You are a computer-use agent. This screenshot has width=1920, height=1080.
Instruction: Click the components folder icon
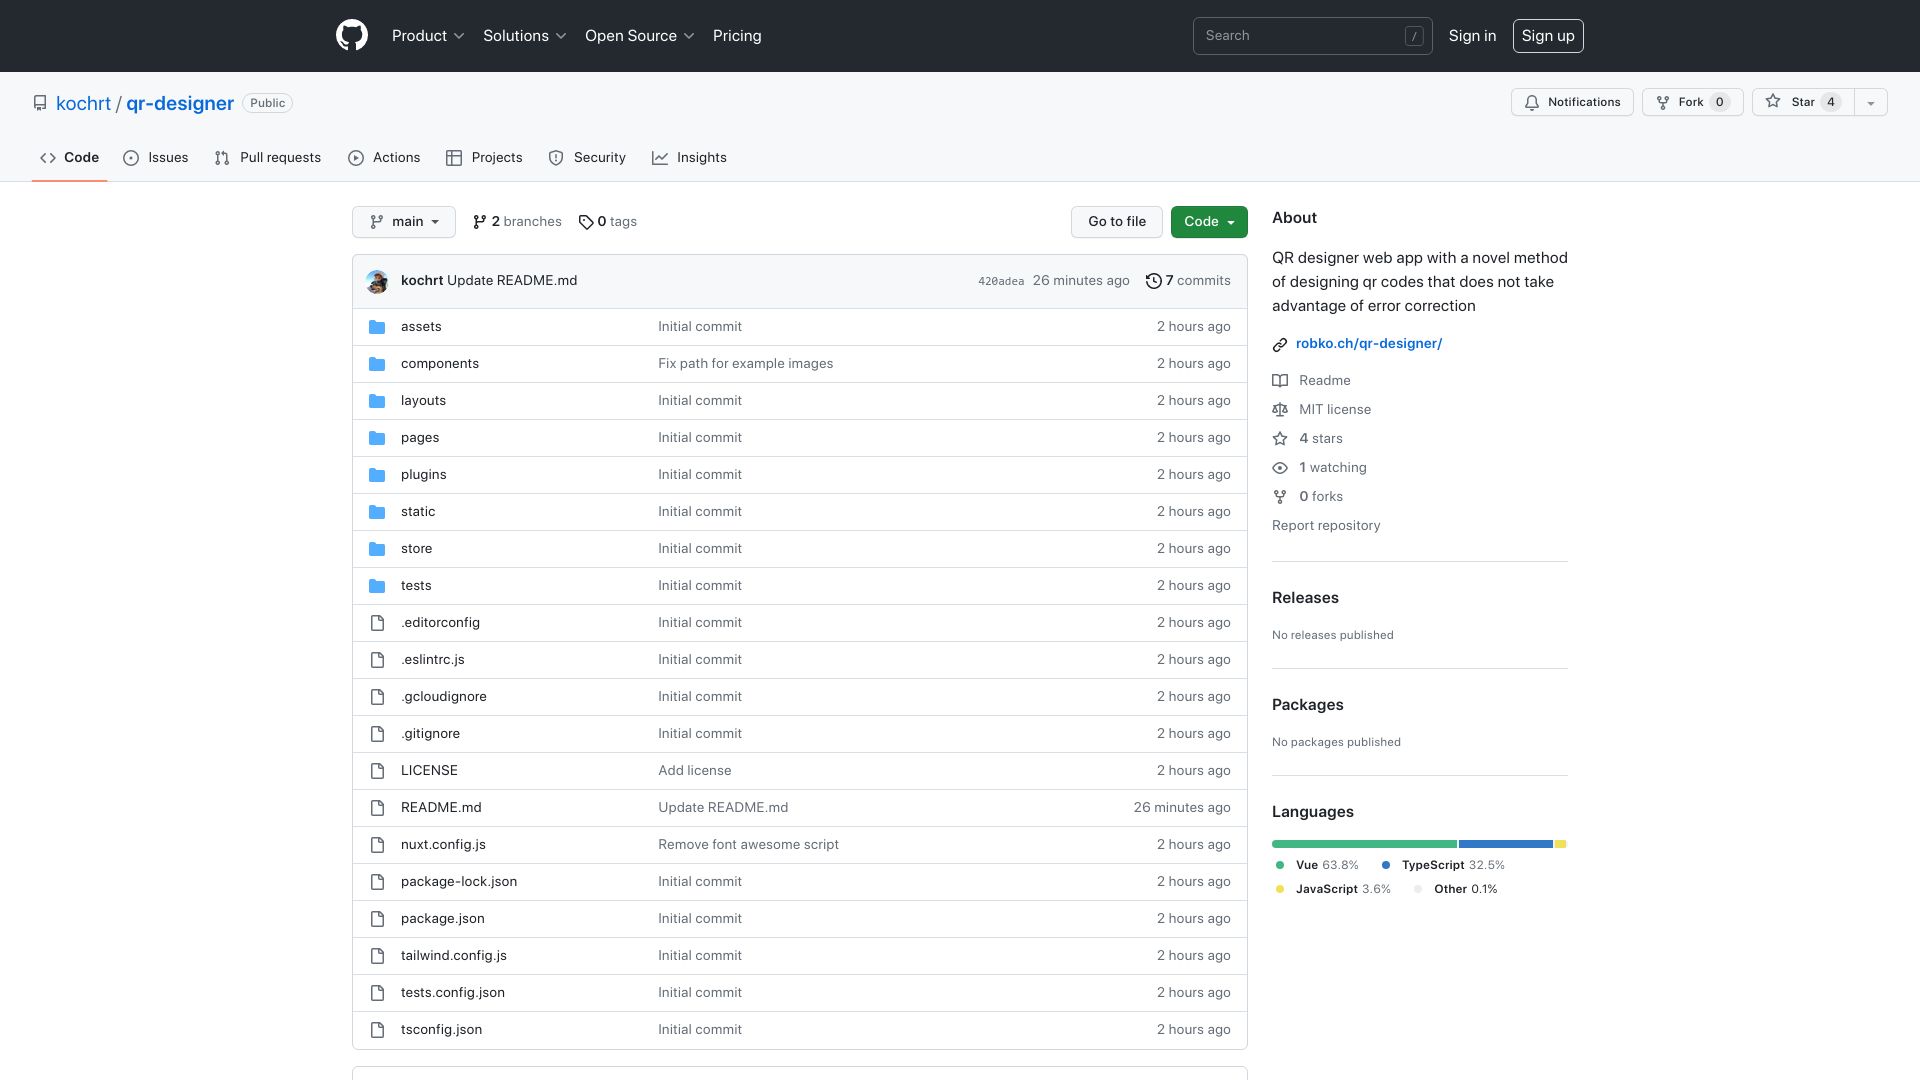pyautogui.click(x=377, y=364)
